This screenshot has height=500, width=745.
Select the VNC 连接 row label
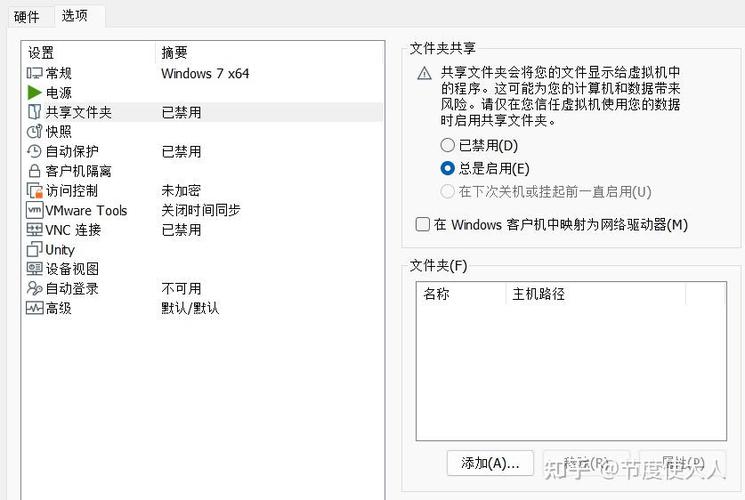tap(73, 230)
